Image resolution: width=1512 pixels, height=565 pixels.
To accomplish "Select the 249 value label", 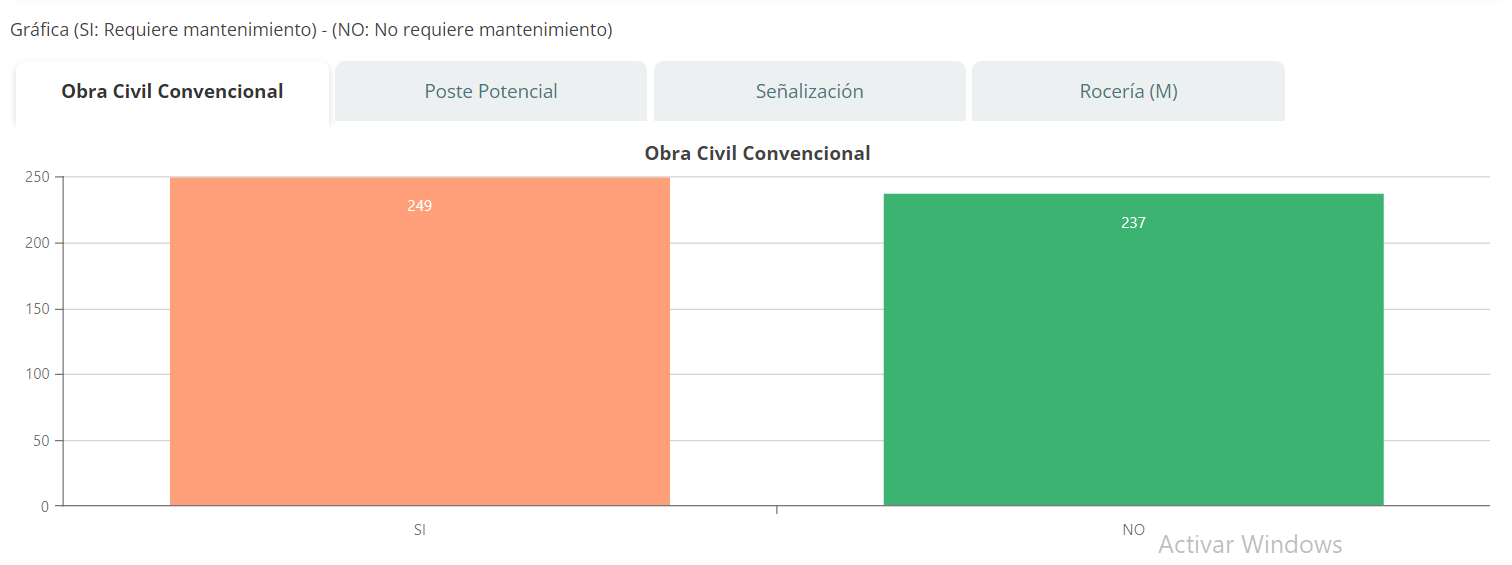I will (419, 206).
